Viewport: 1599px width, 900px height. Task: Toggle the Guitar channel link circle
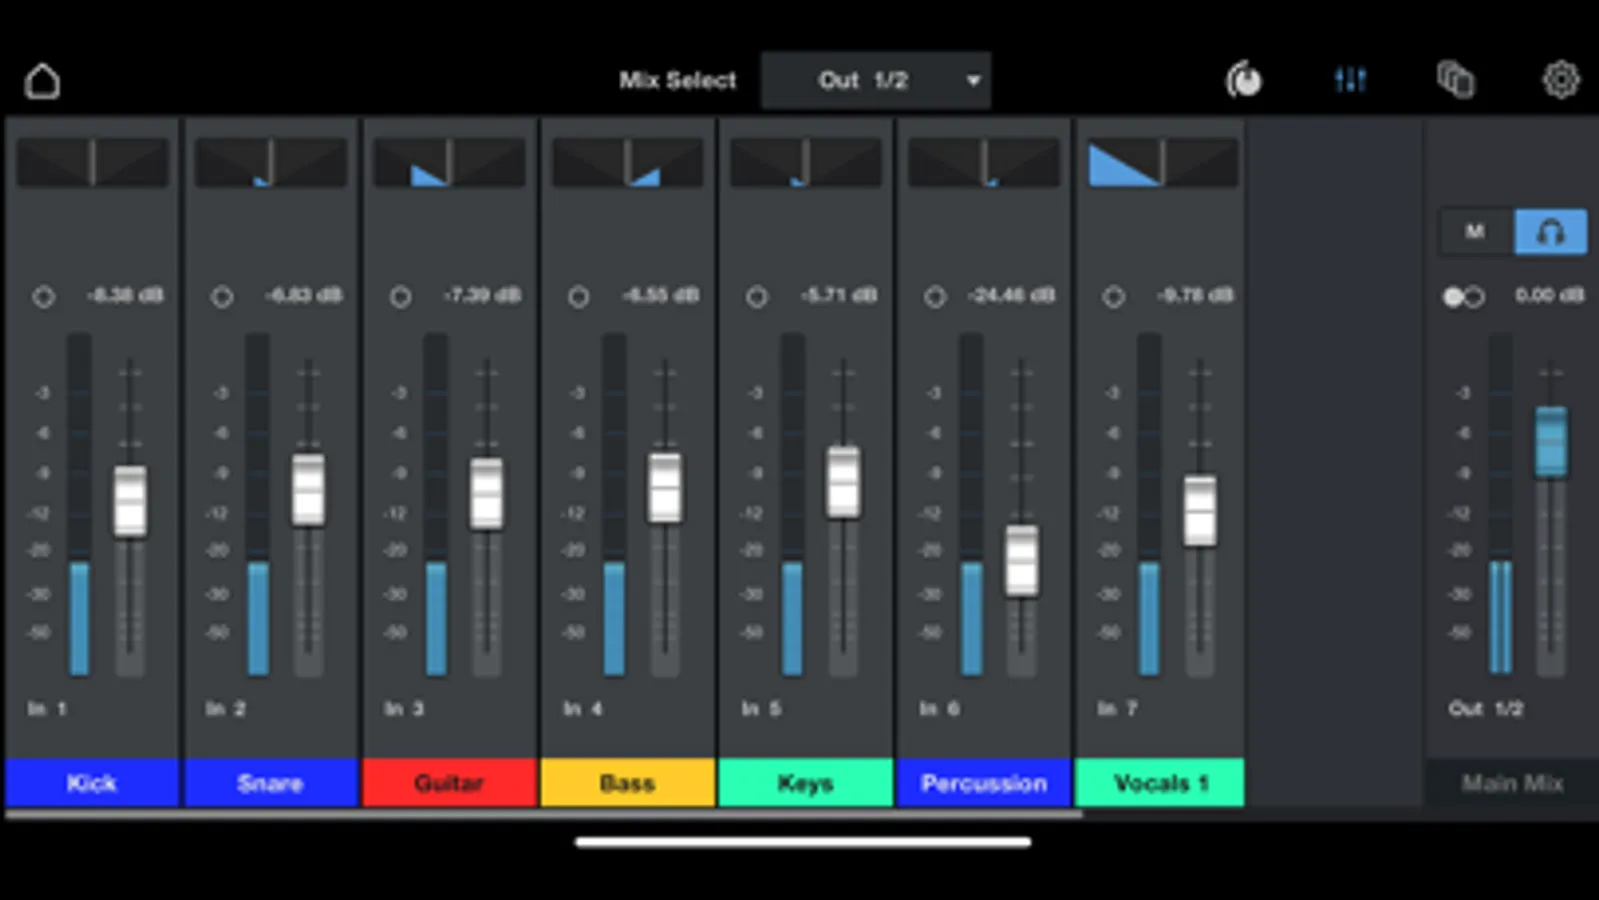400,296
